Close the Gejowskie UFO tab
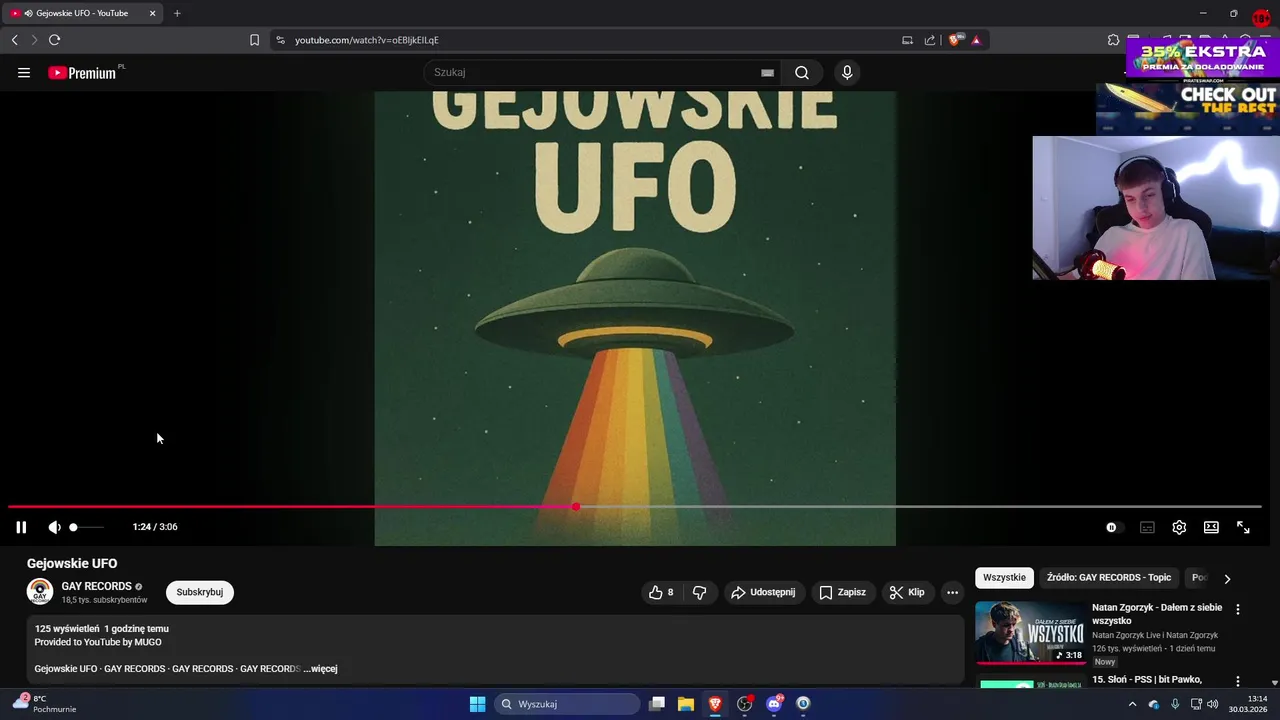Image resolution: width=1280 pixels, height=720 pixels. pyautogui.click(x=152, y=13)
